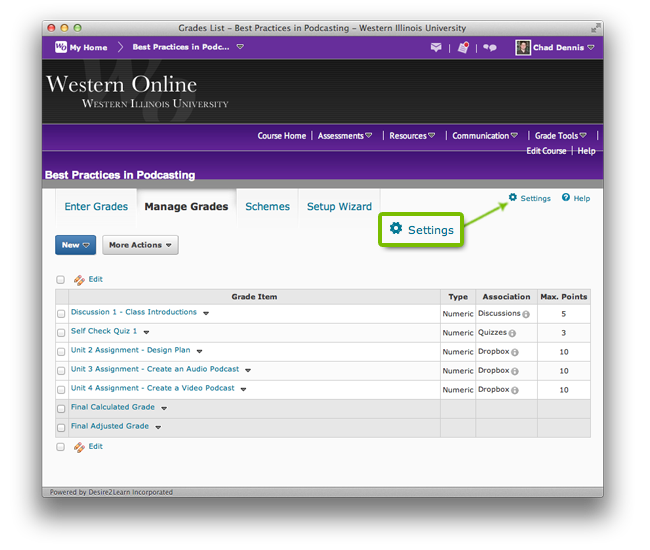
Task: Click the My Home logo icon
Action: pos(61,47)
